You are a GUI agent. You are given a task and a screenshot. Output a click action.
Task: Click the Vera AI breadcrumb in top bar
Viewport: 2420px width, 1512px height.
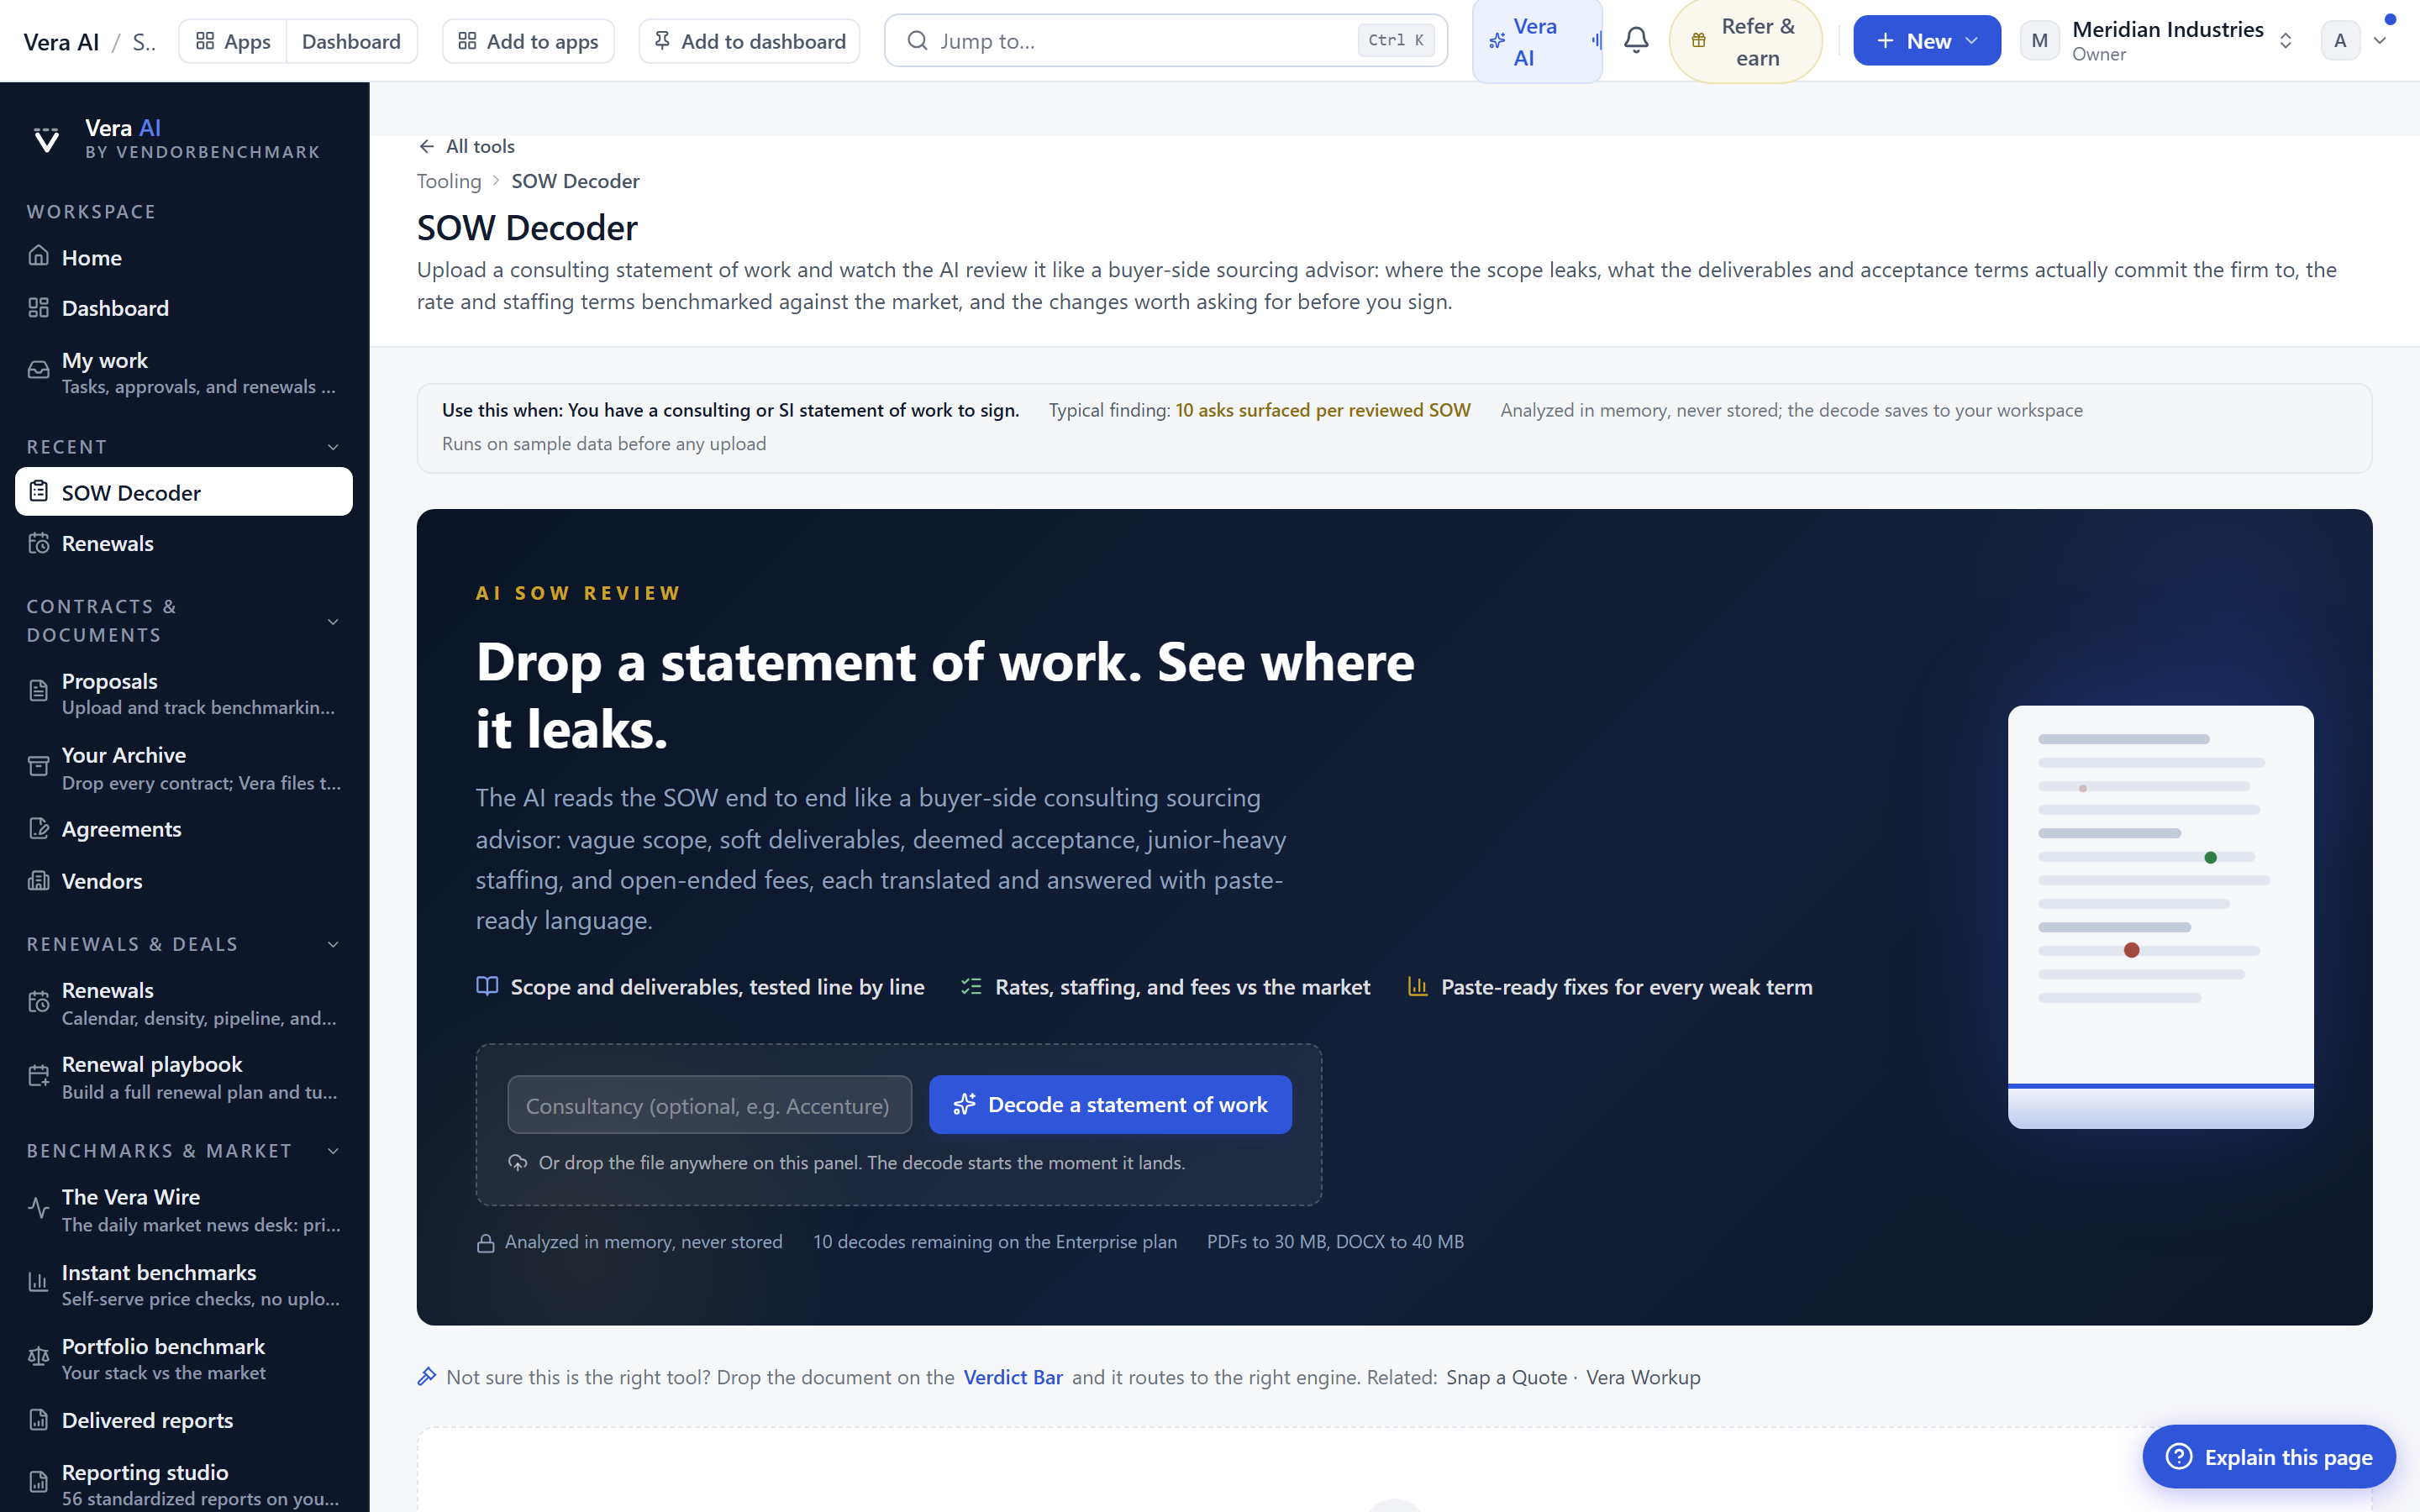point(61,41)
